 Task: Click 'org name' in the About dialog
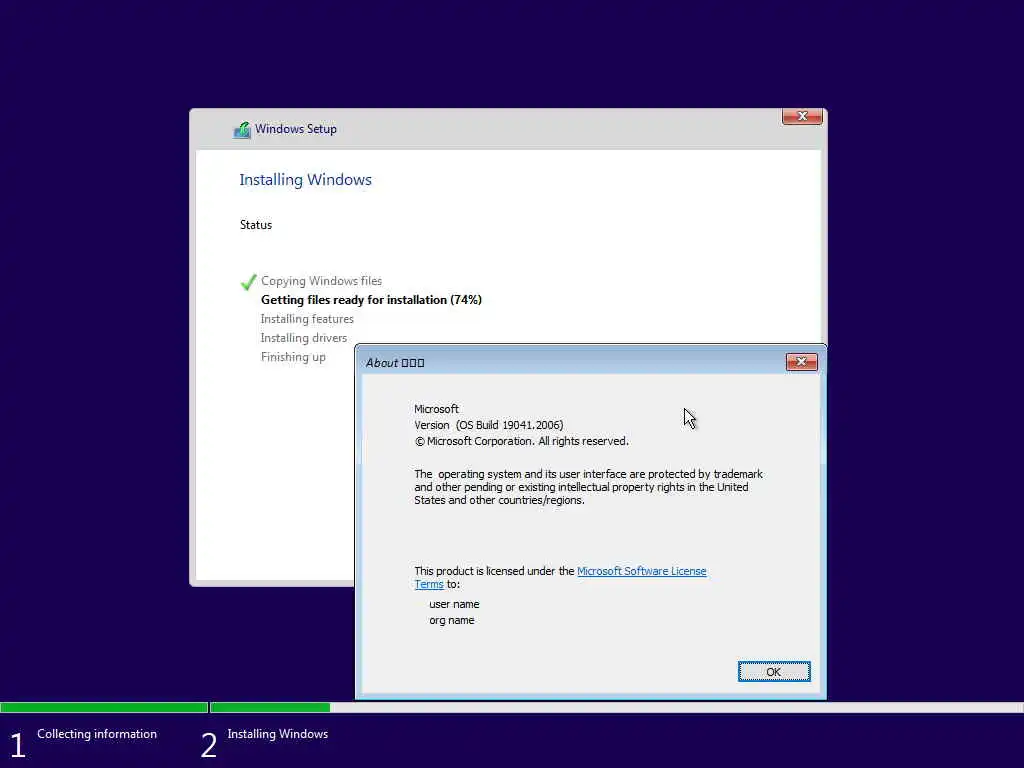pyautogui.click(x=451, y=620)
